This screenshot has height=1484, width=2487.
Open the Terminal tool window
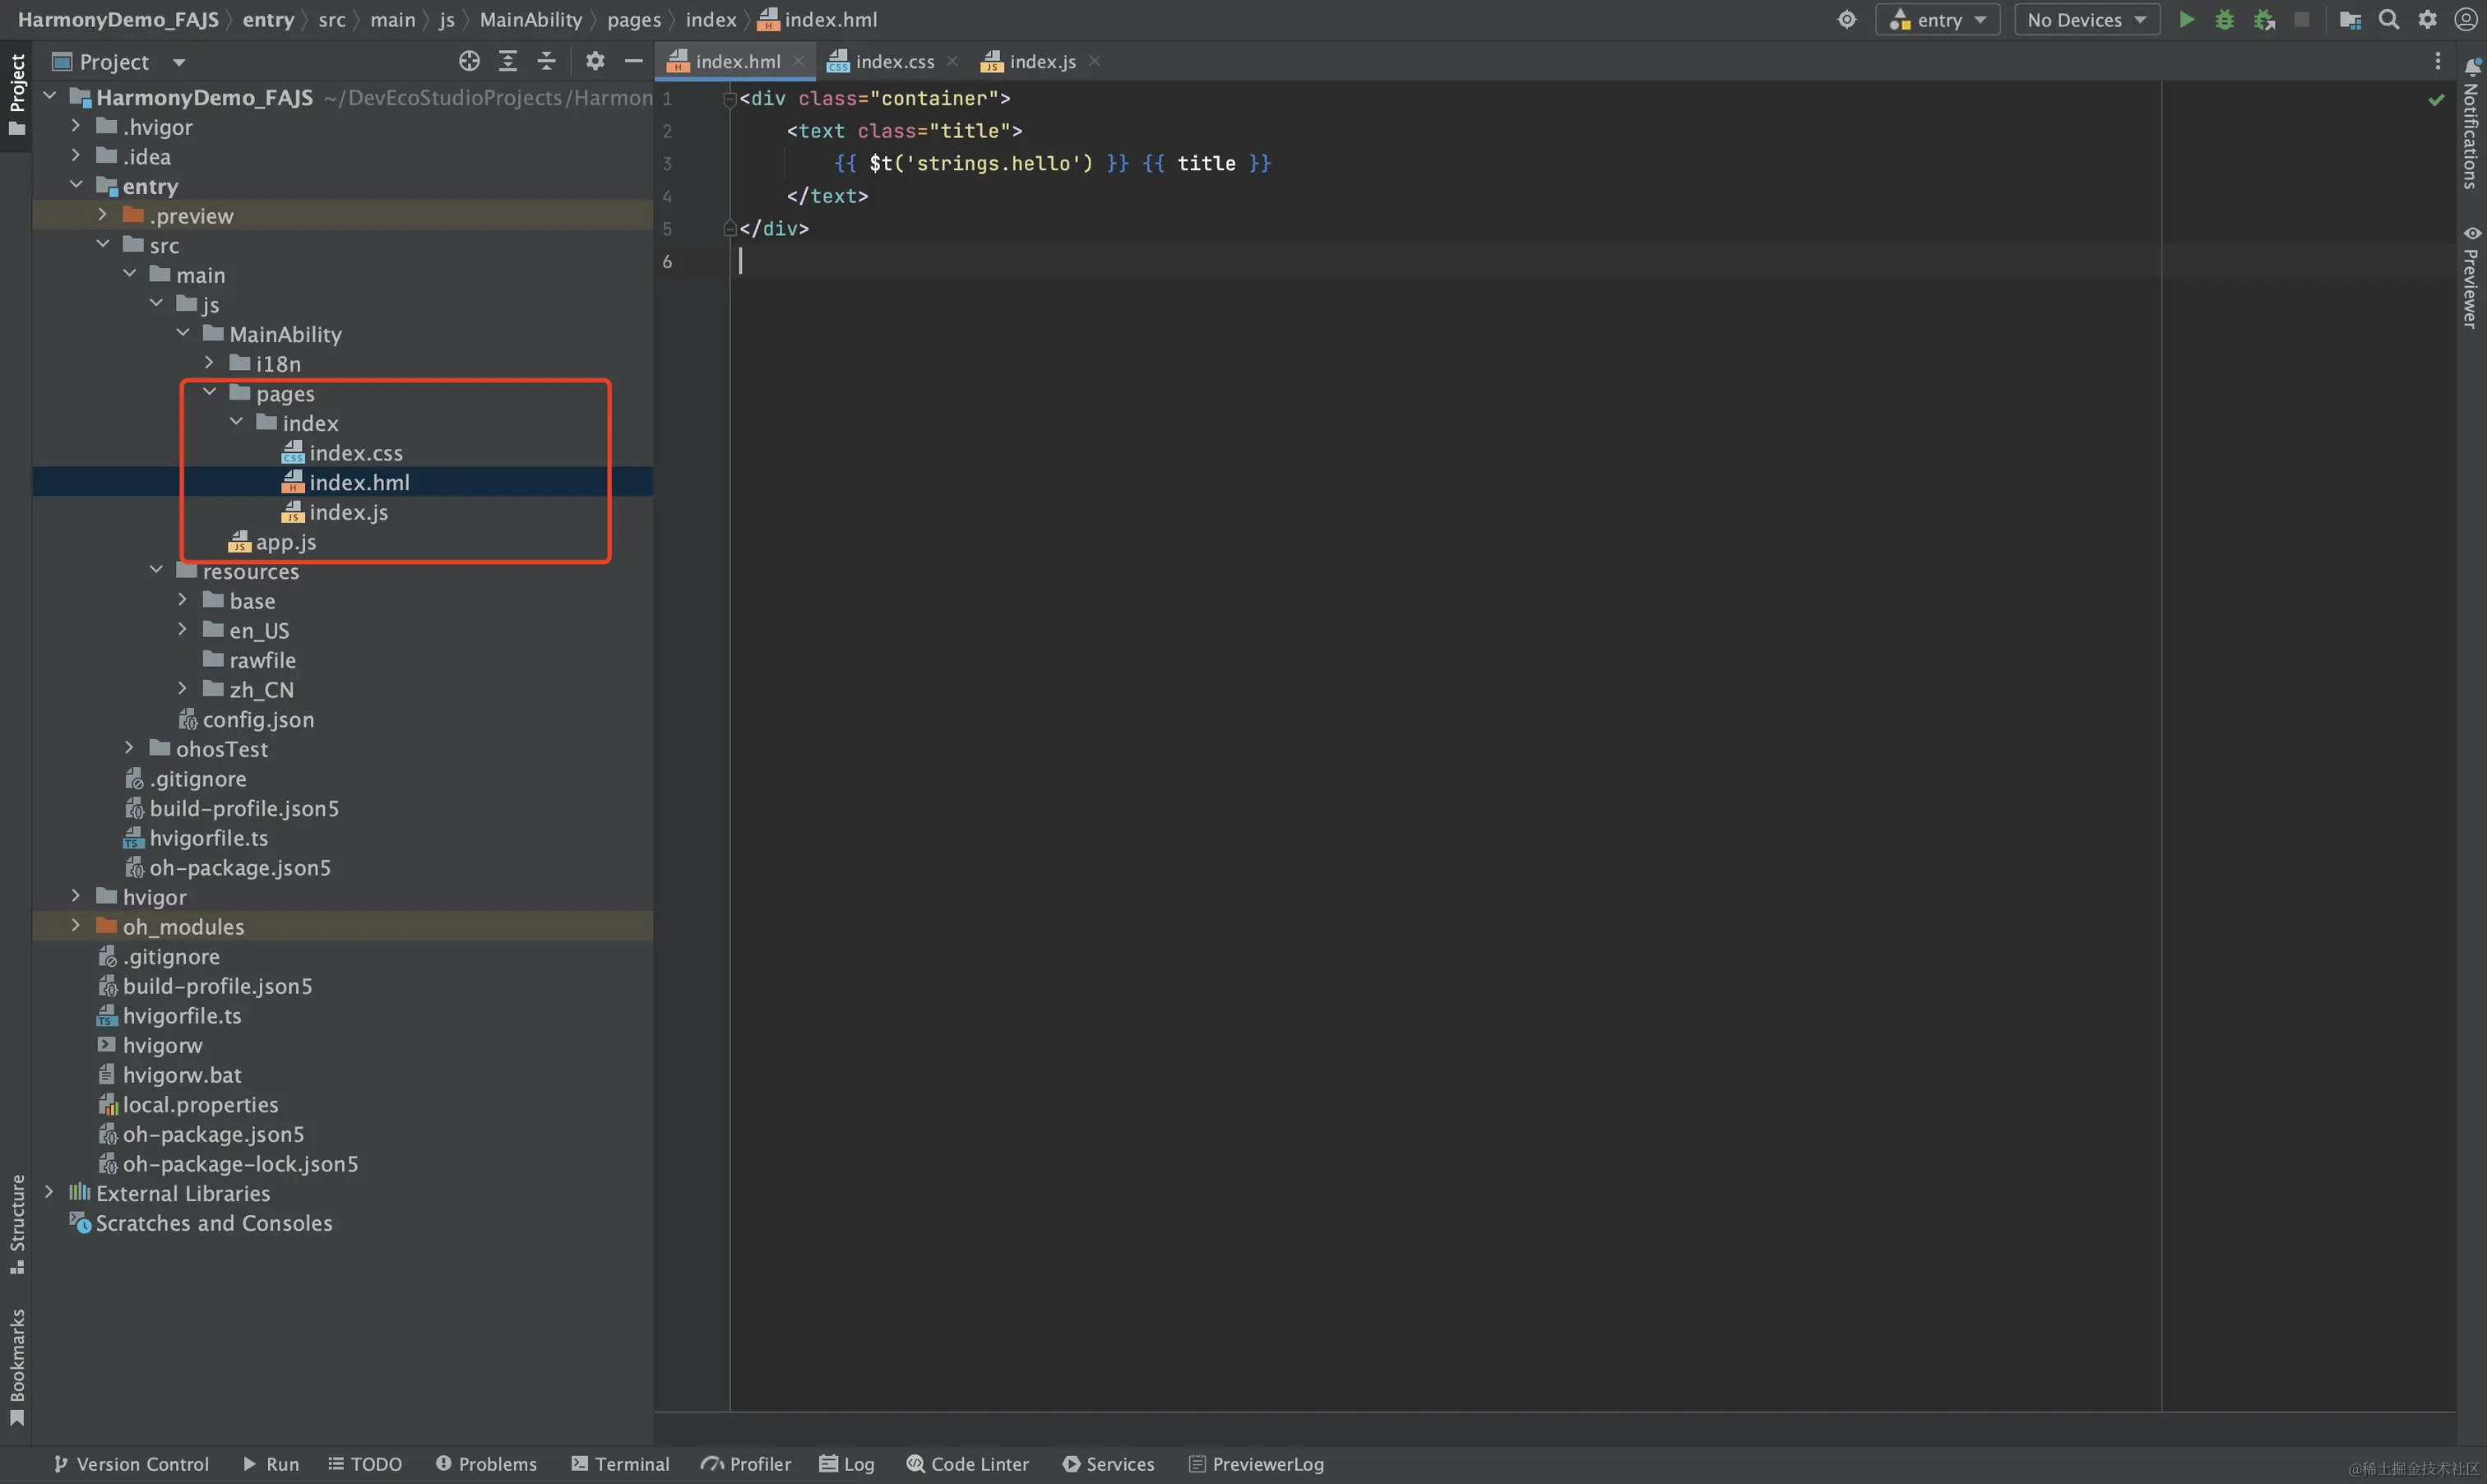pos(620,1464)
